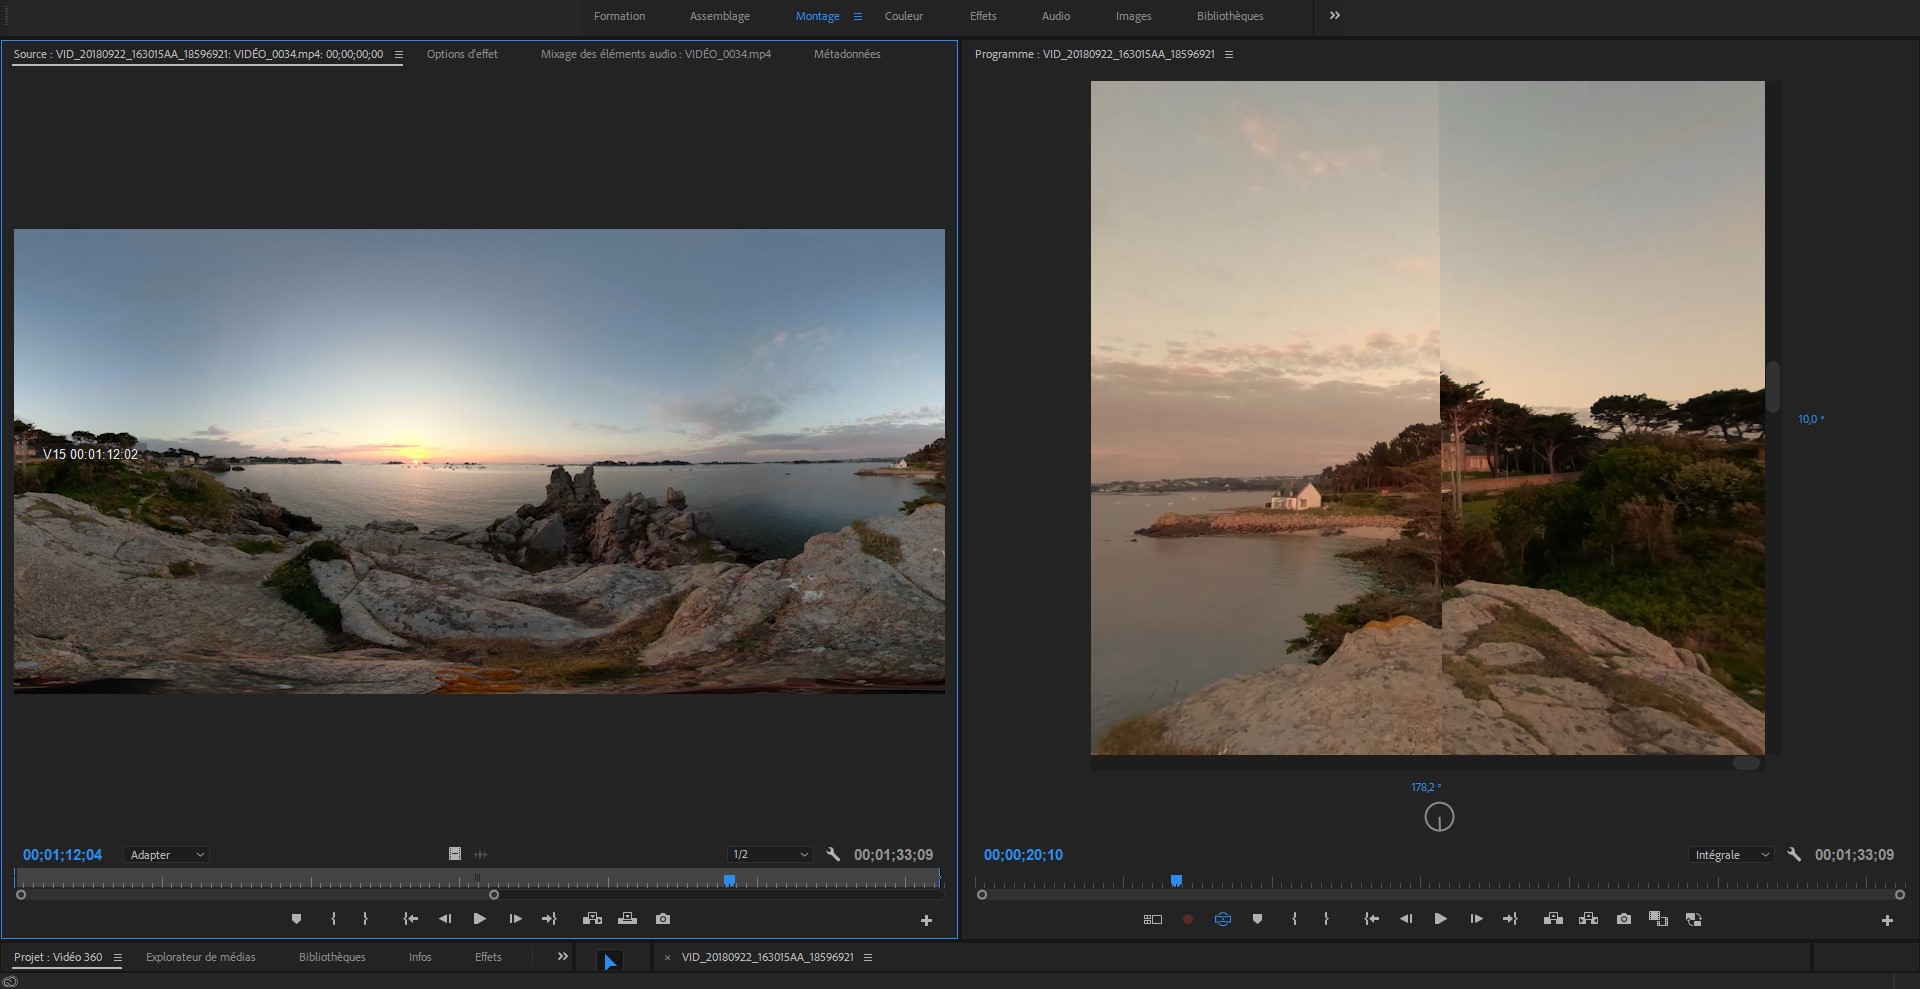Click Export Frame camera icon in Source monitor
1920x989 pixels.
click(x=663, y=919)
